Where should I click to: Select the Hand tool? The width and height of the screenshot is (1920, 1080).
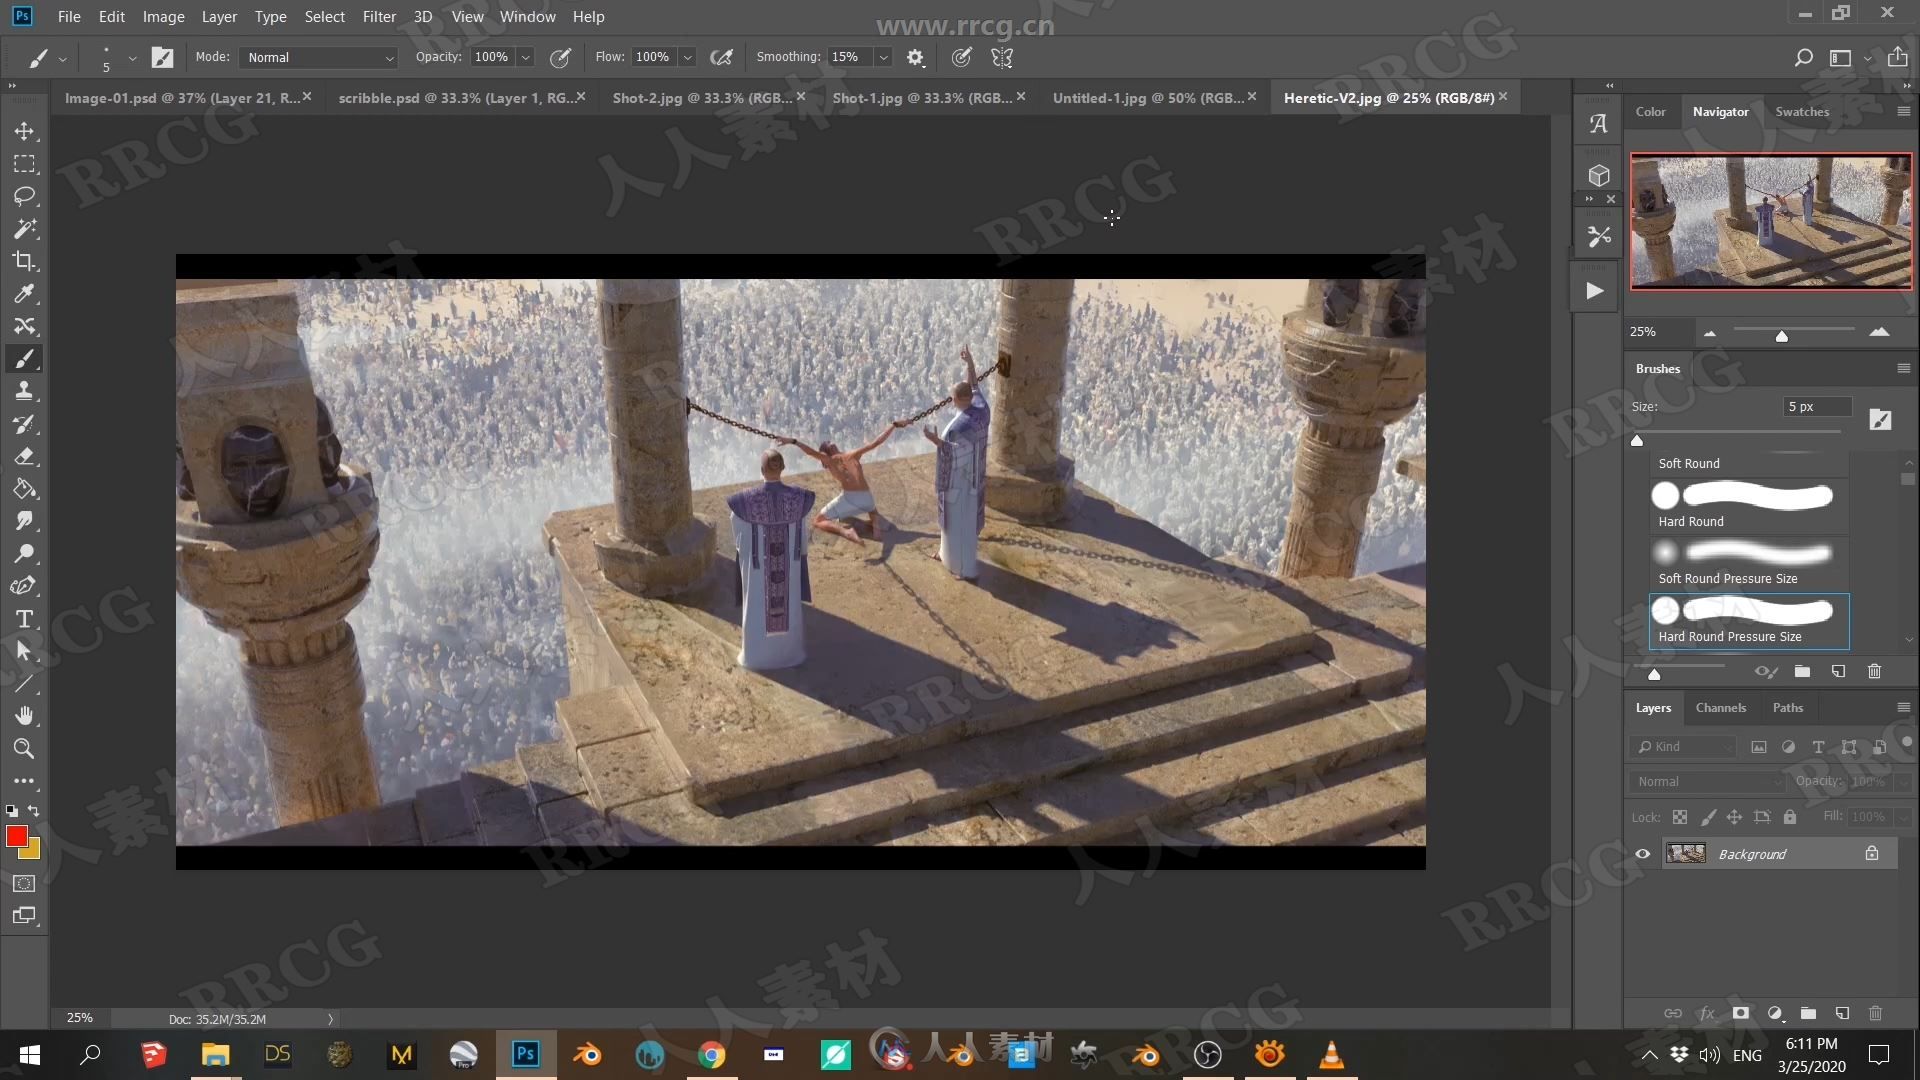click(x=24, y=716)
